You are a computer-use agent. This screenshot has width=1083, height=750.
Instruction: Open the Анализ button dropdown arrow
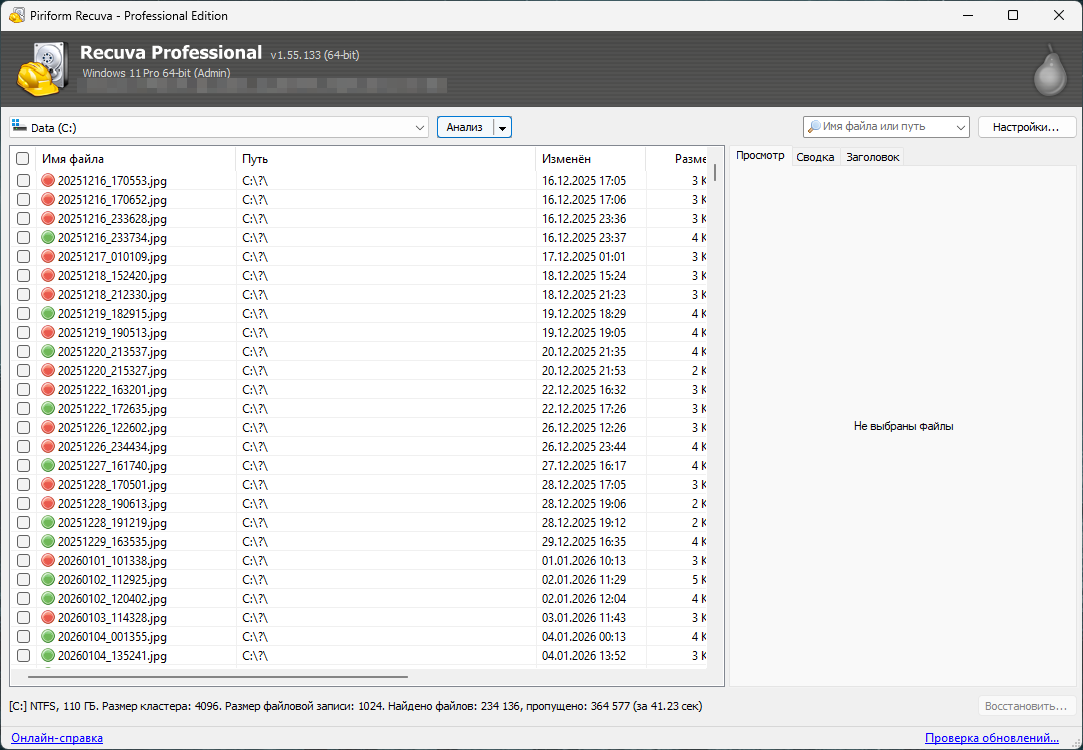tap(502, 128)
